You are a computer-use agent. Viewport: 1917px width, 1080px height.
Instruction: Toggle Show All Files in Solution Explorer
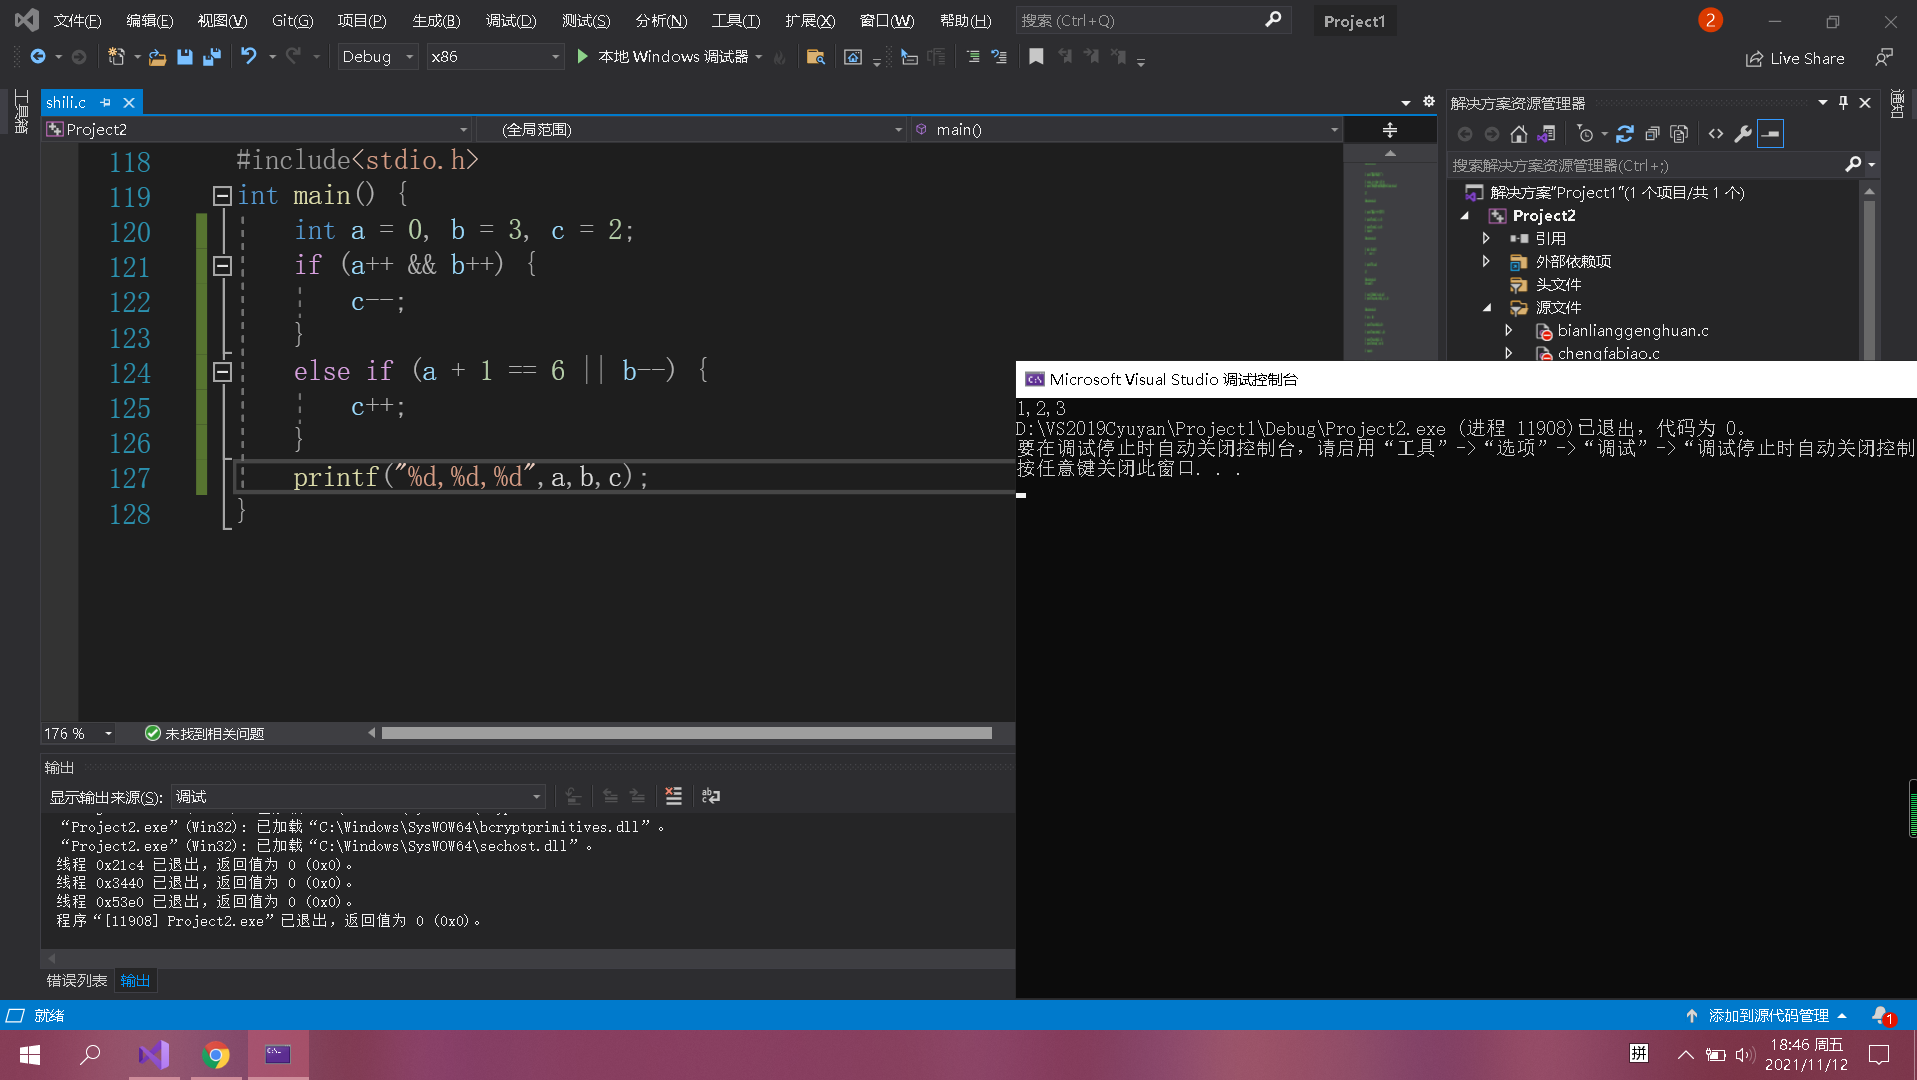coord(1679,134)
